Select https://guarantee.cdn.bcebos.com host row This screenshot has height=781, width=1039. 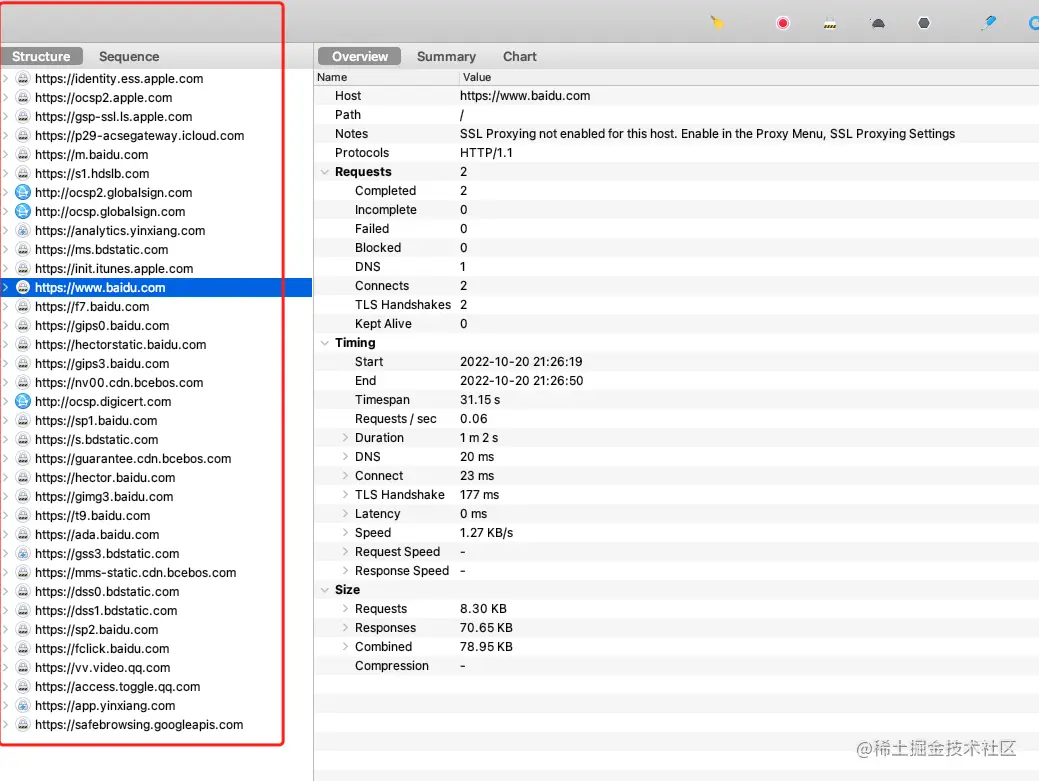[x=156, y=458]
